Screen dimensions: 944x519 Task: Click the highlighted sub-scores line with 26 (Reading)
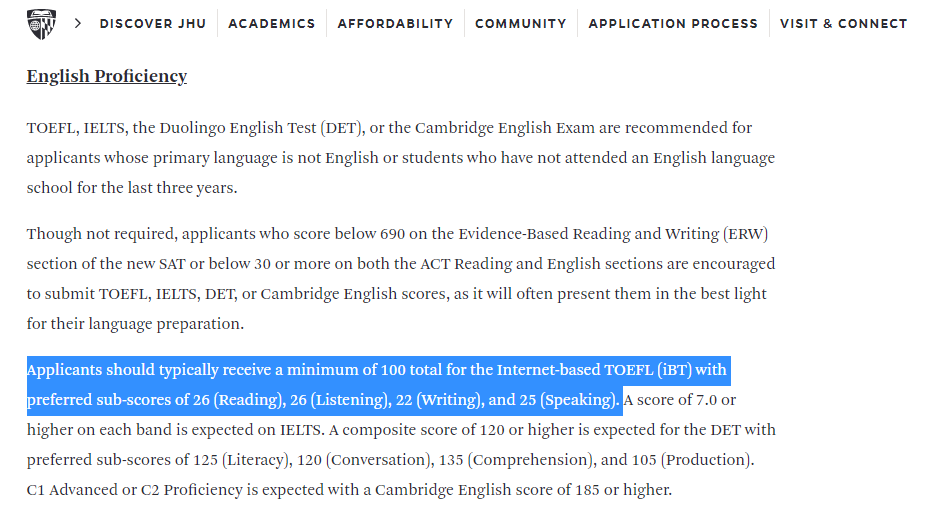point(324,400)
